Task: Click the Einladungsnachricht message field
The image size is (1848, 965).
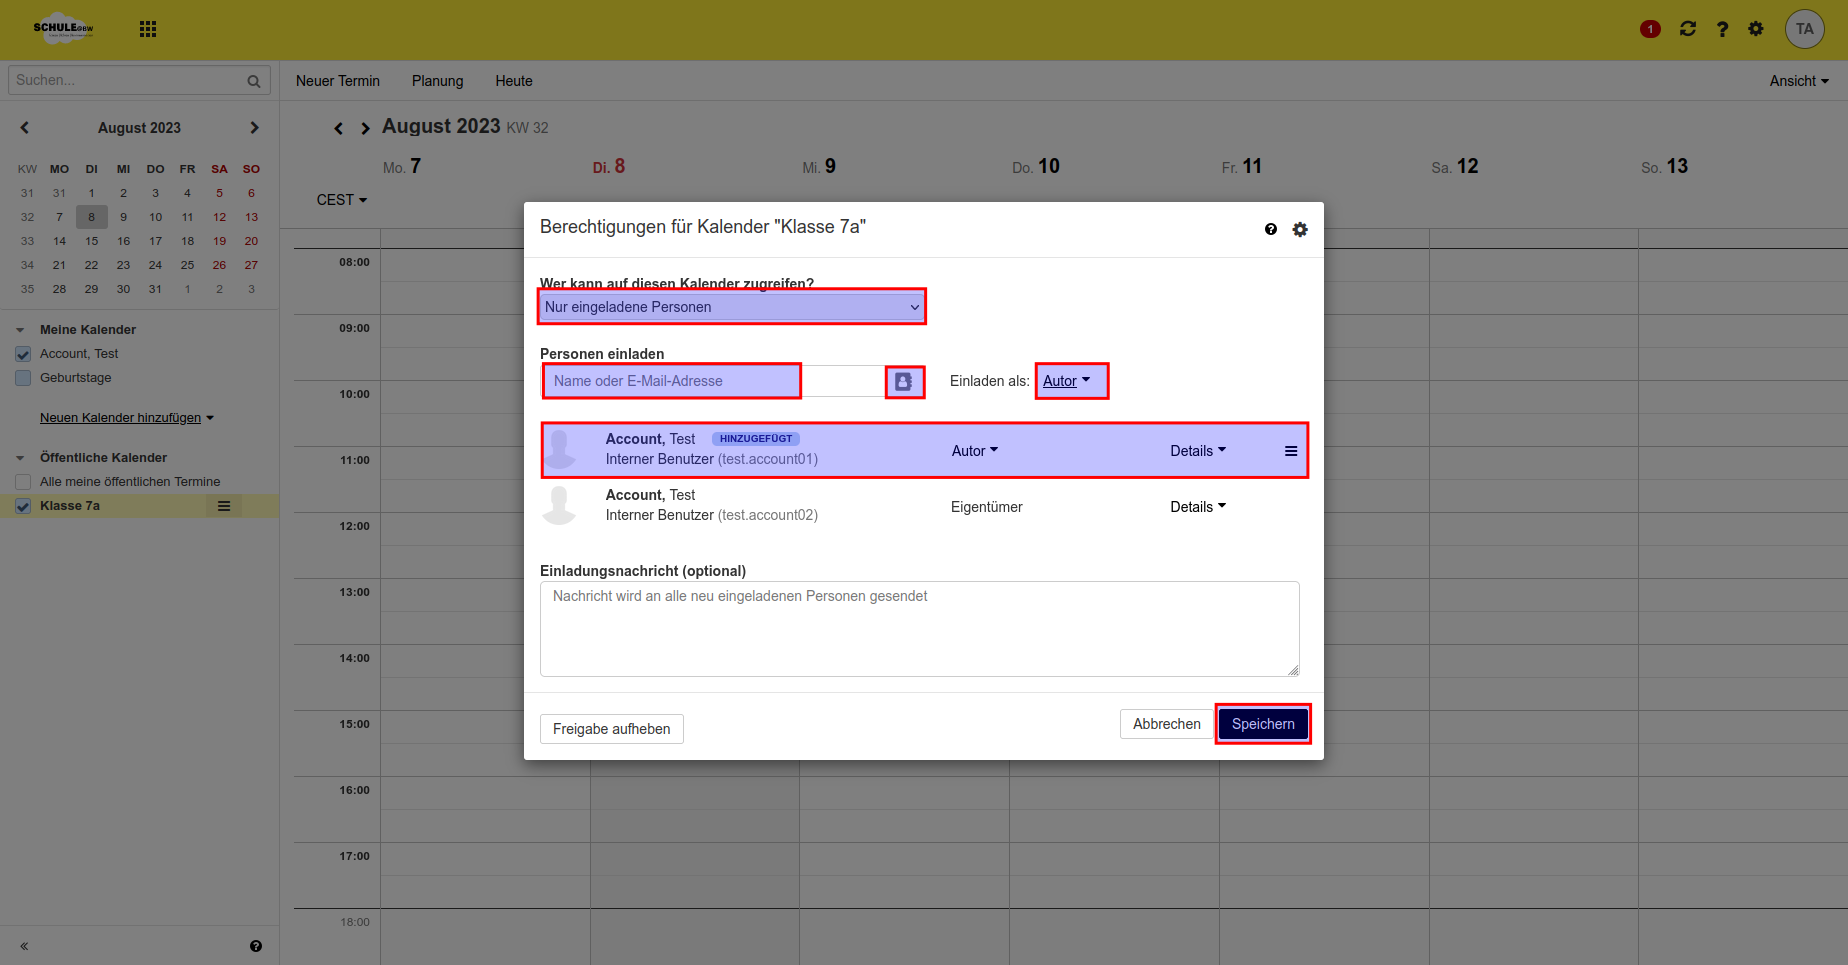Action: pos(919,628)
